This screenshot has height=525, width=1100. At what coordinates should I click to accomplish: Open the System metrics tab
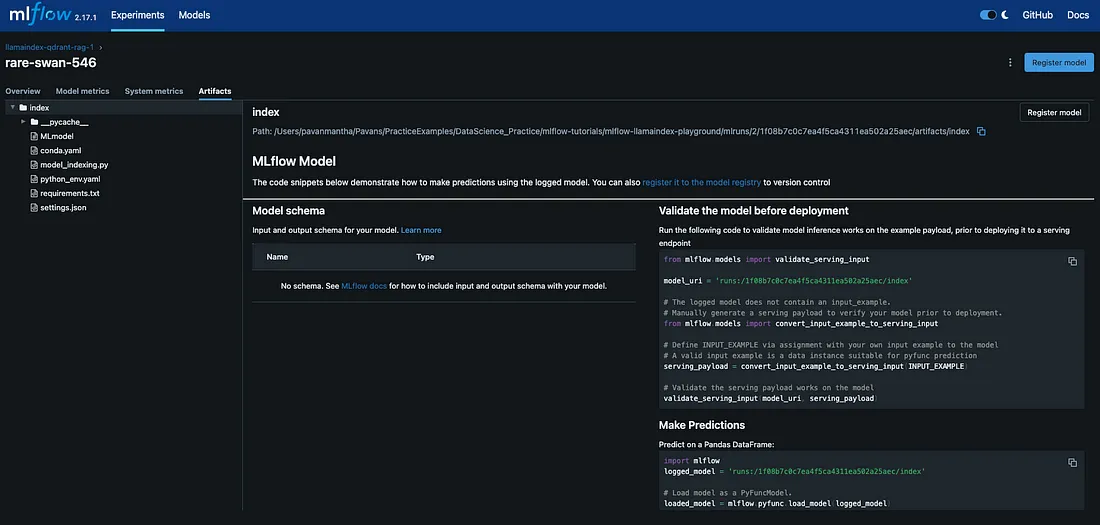point(154,91)
